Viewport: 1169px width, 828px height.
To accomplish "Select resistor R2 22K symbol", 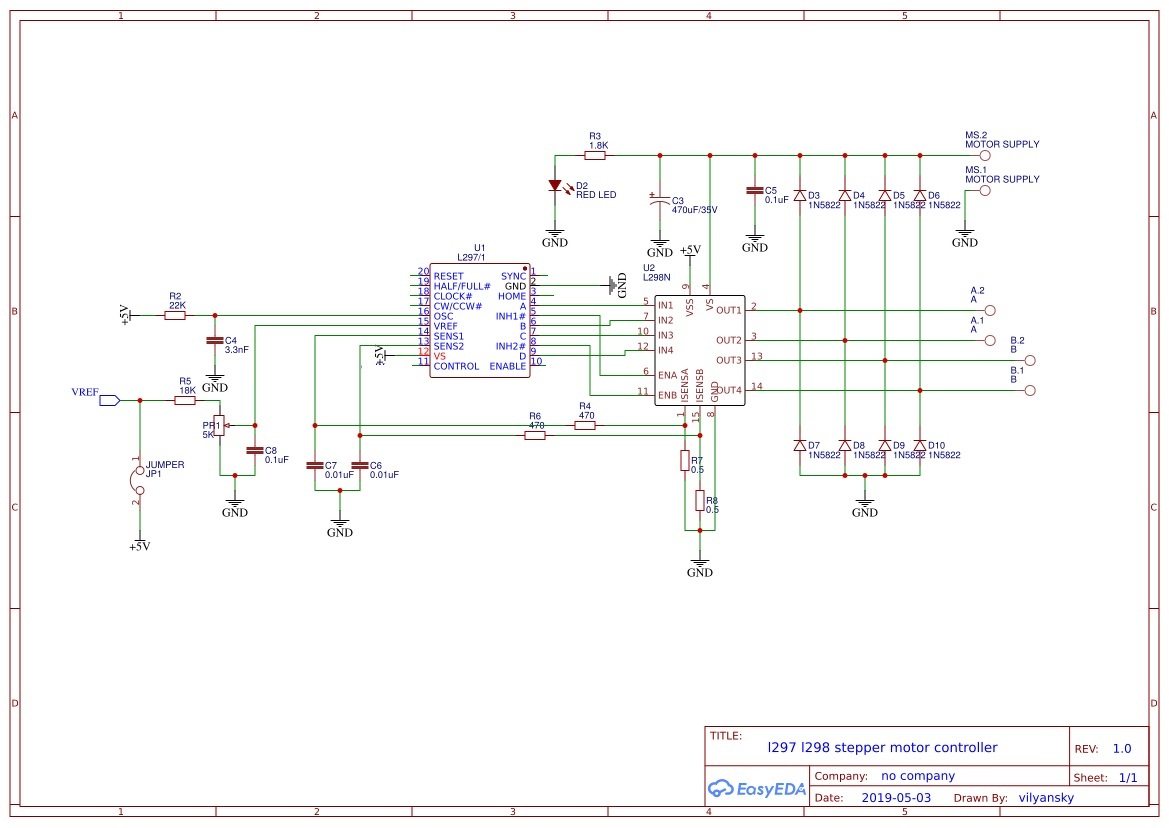I will pyautogui.click(x=174, y=315).
